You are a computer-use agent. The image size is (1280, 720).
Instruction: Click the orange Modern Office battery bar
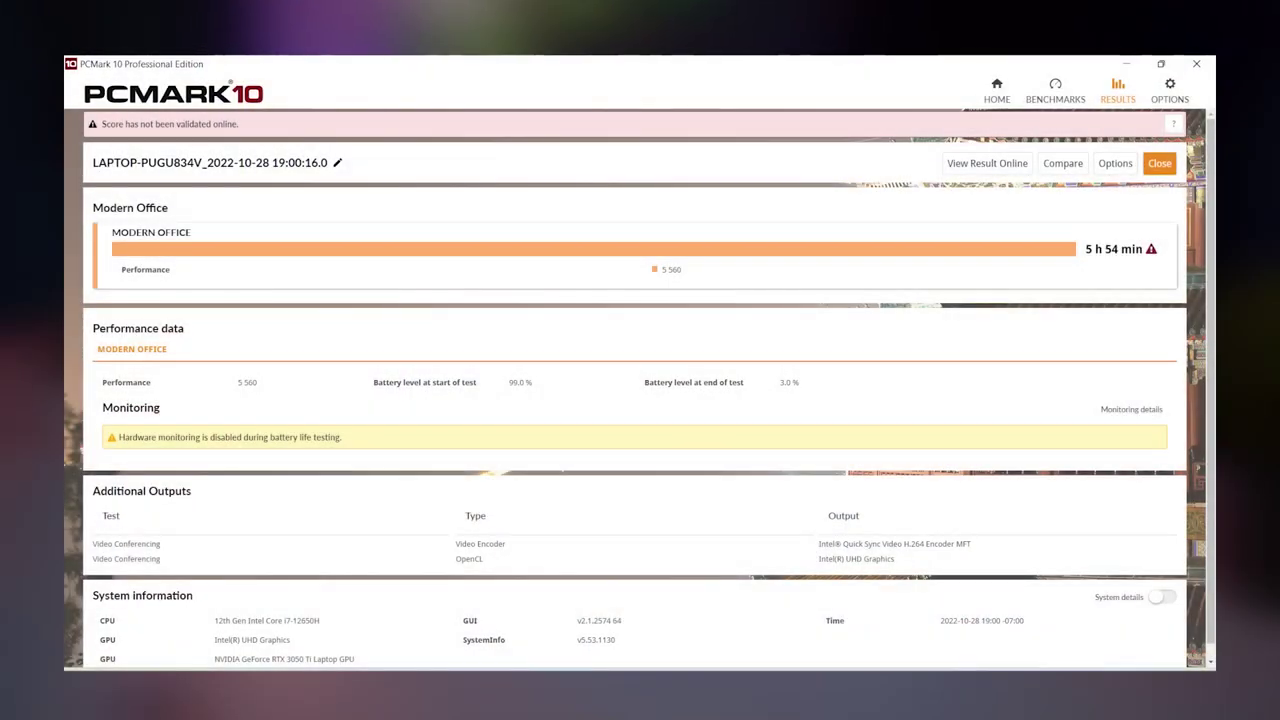point(593,249)
